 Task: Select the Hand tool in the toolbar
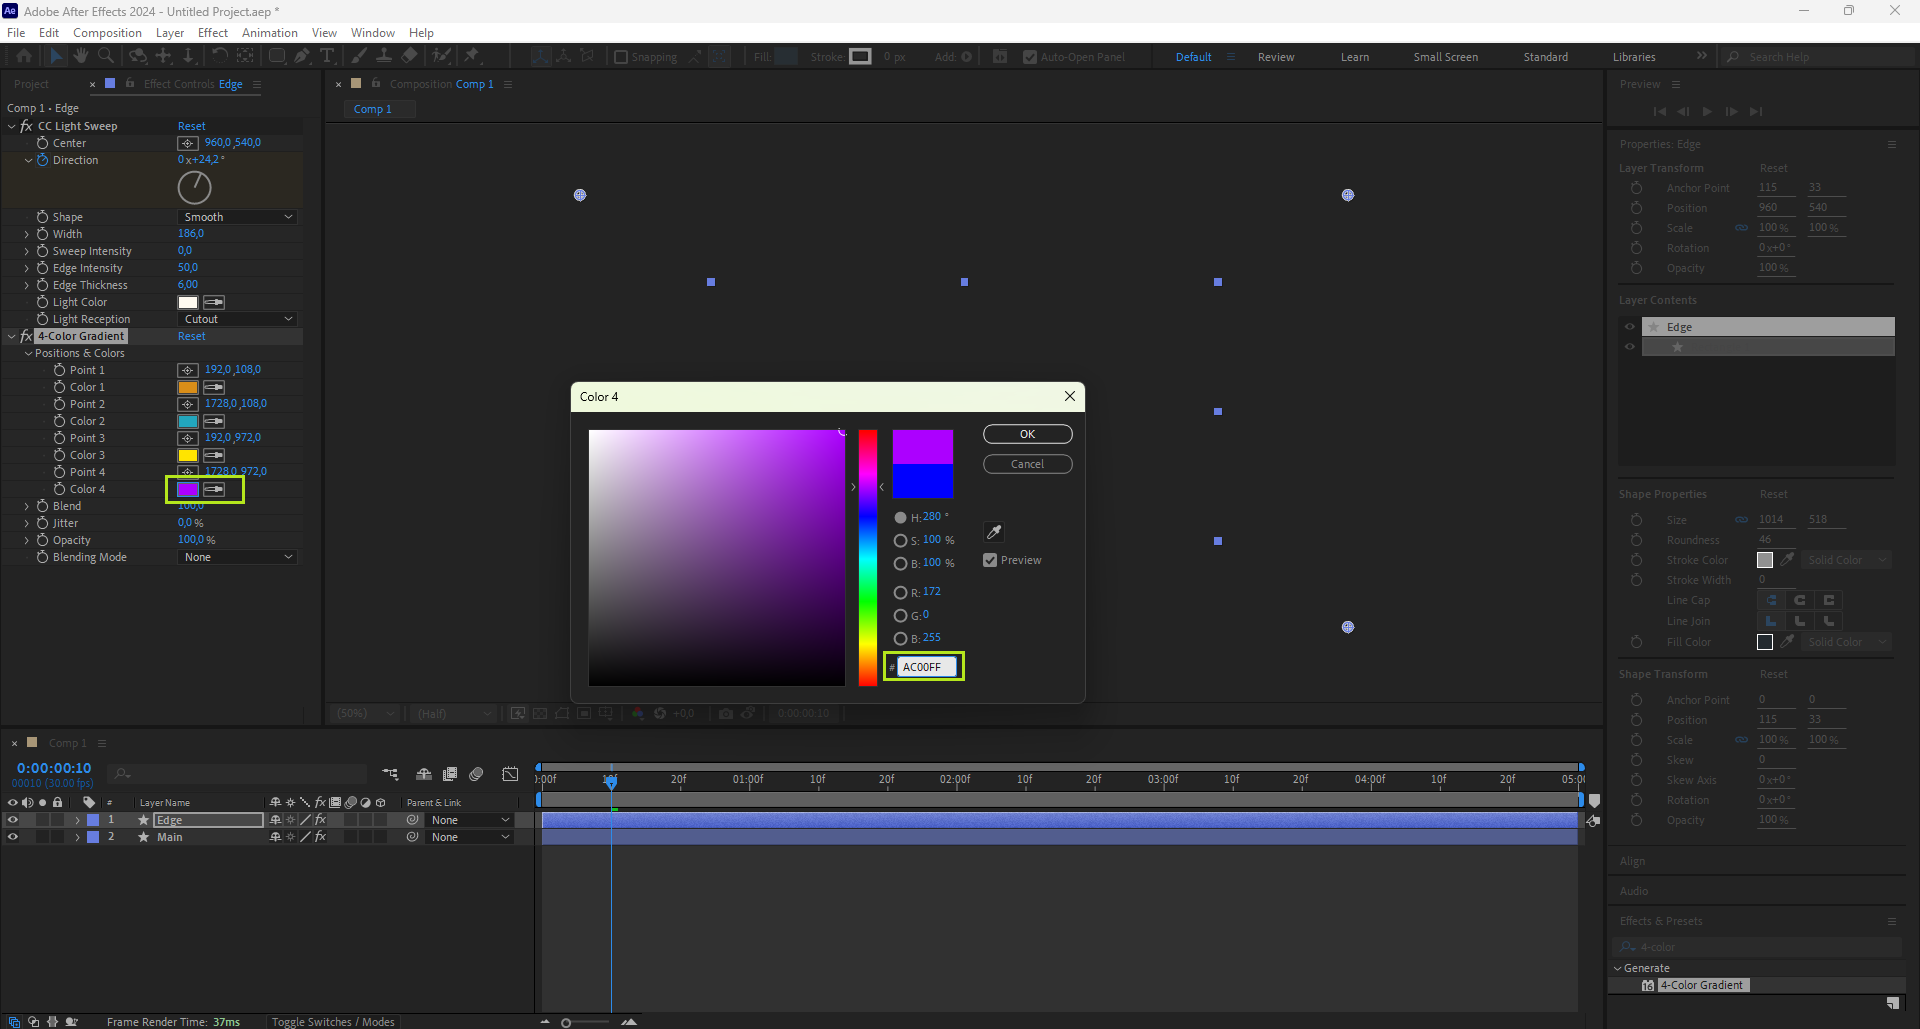pyautogui.click(x=81, y=57)
